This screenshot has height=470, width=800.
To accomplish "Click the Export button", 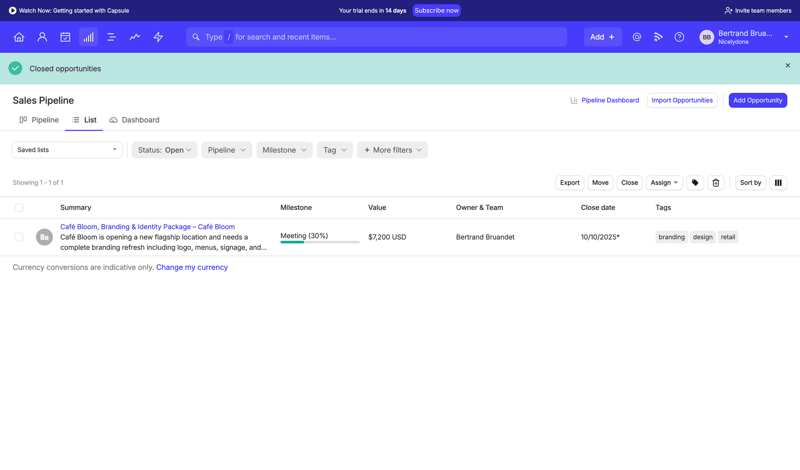I will [570, 183].
